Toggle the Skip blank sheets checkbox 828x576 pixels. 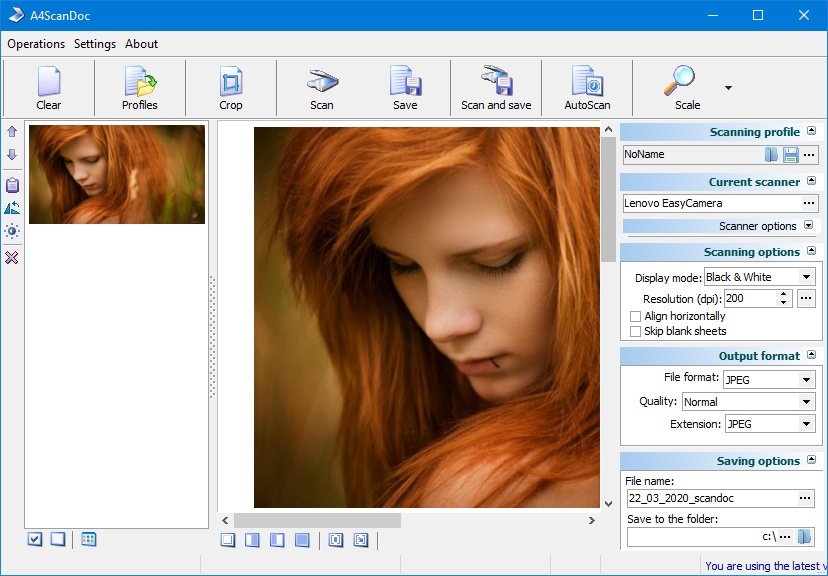635,331
